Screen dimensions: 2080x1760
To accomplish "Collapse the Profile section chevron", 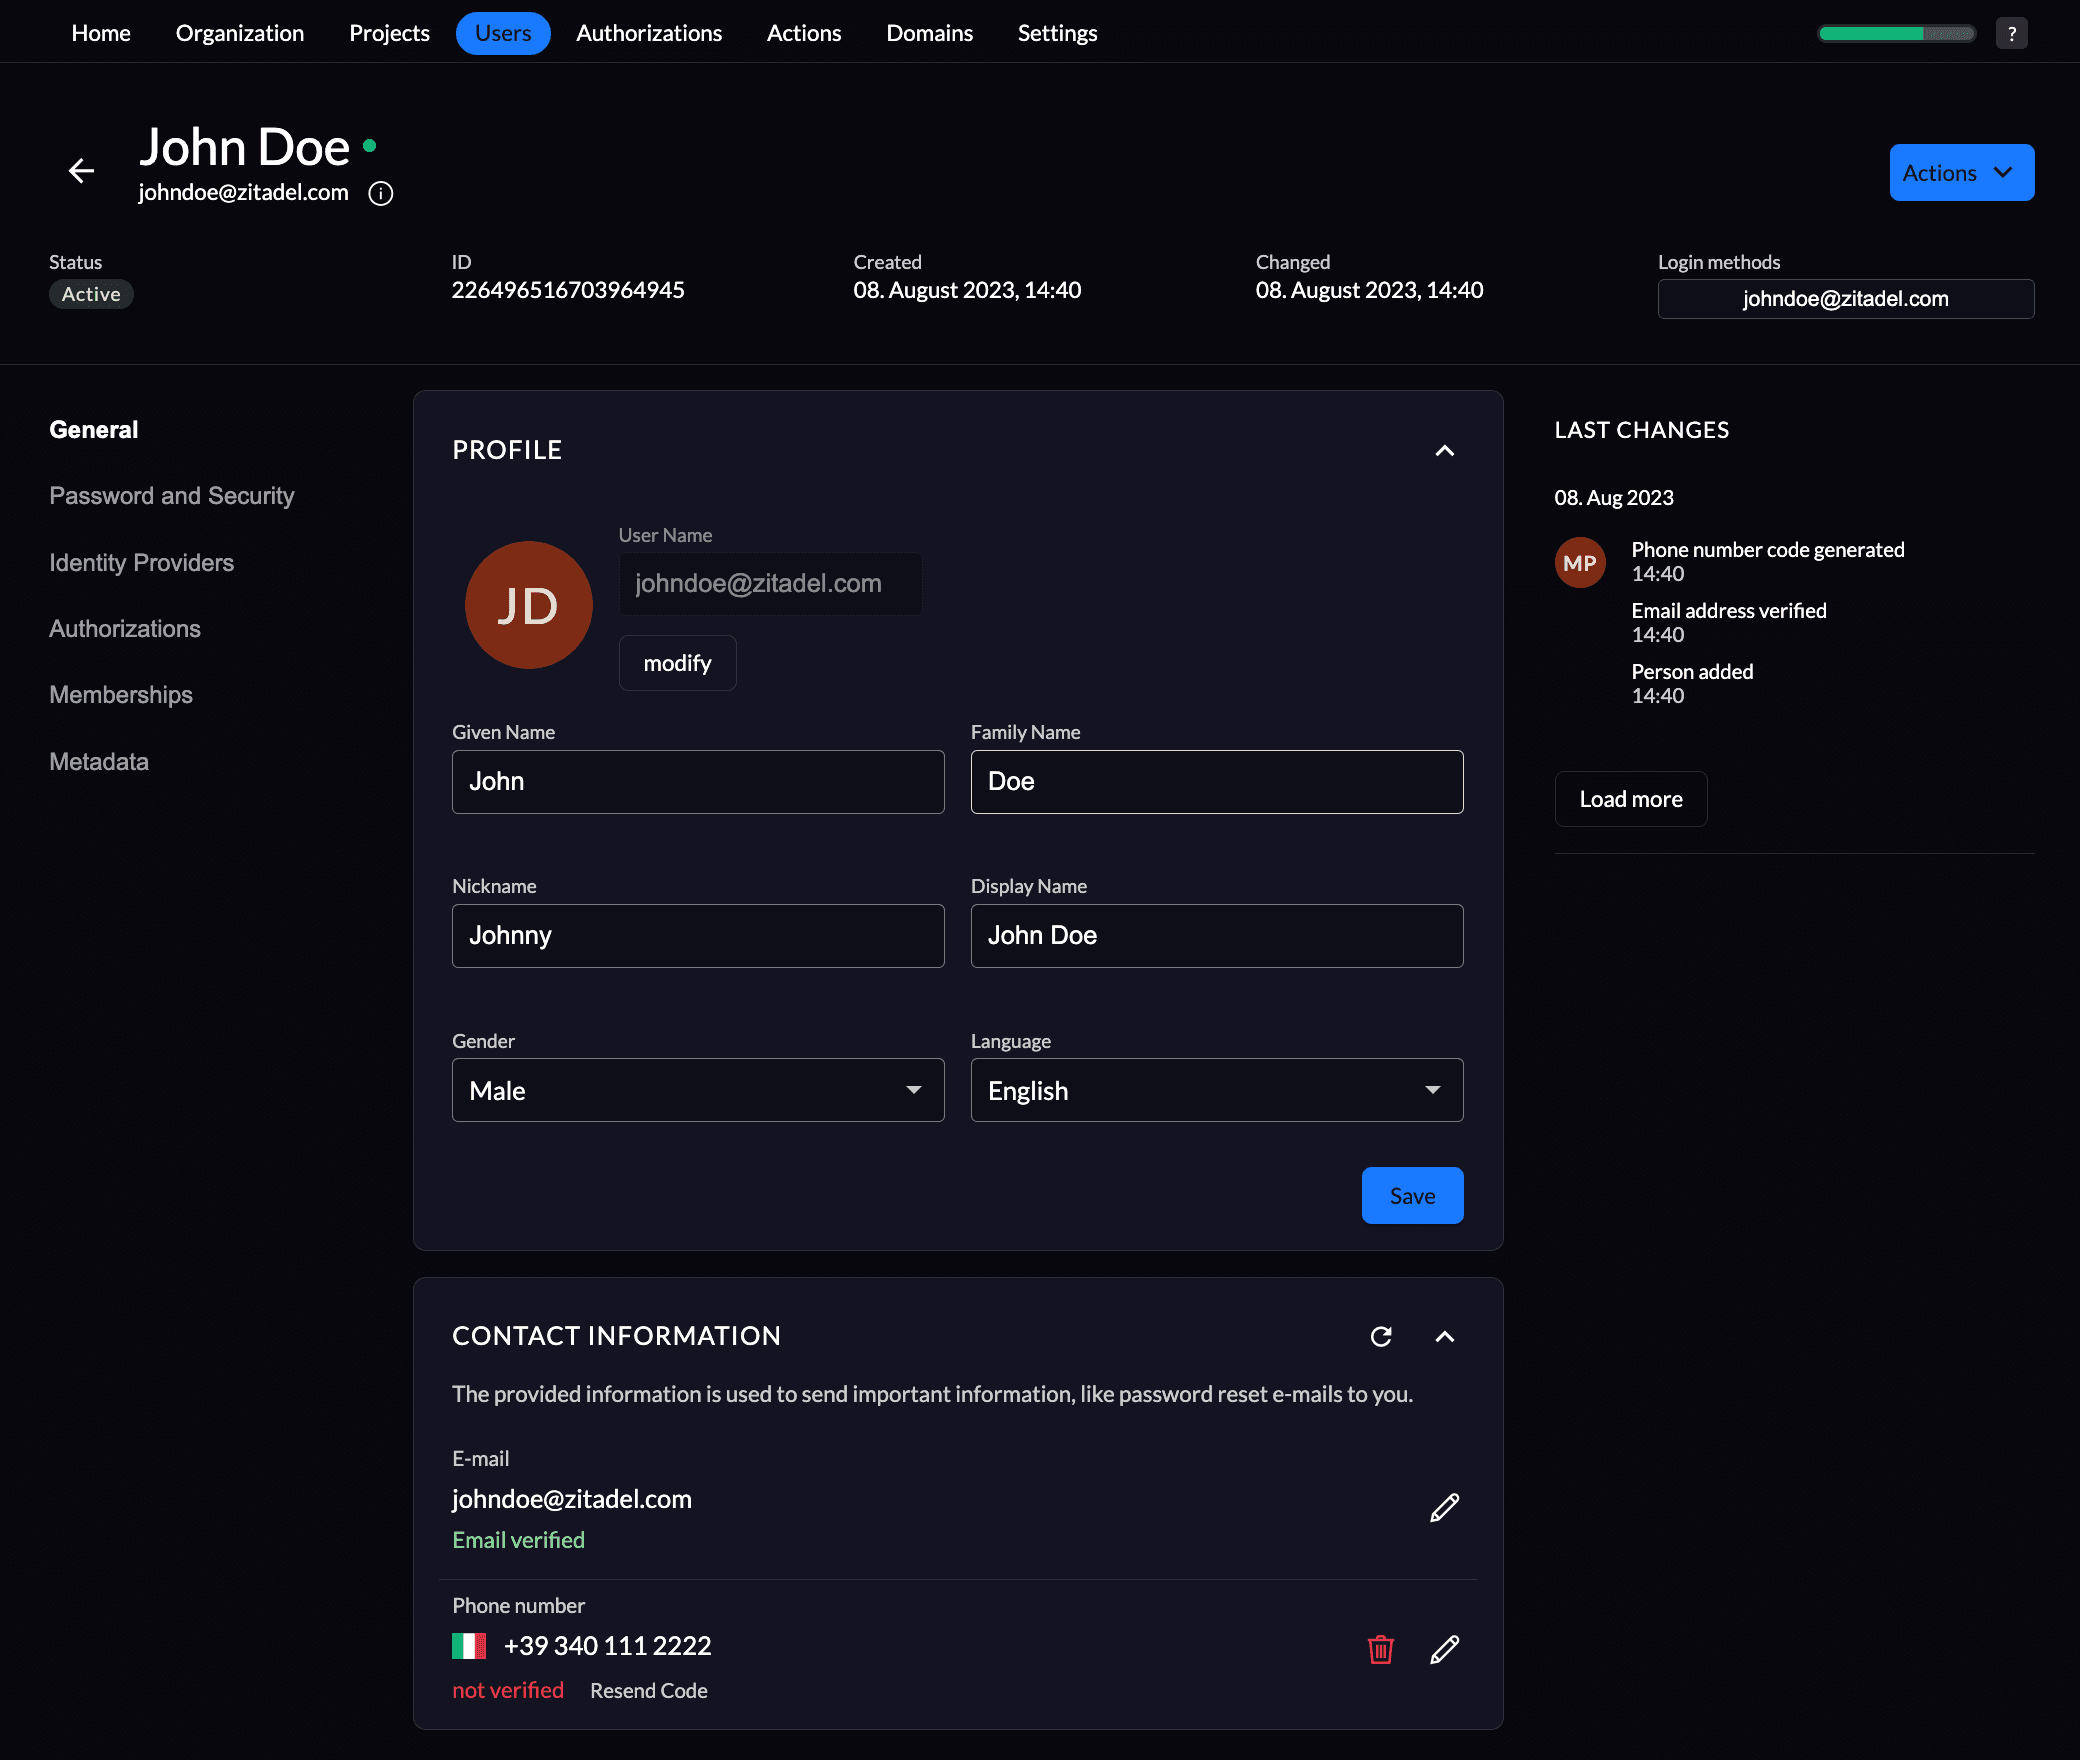I will (1444, 450).
